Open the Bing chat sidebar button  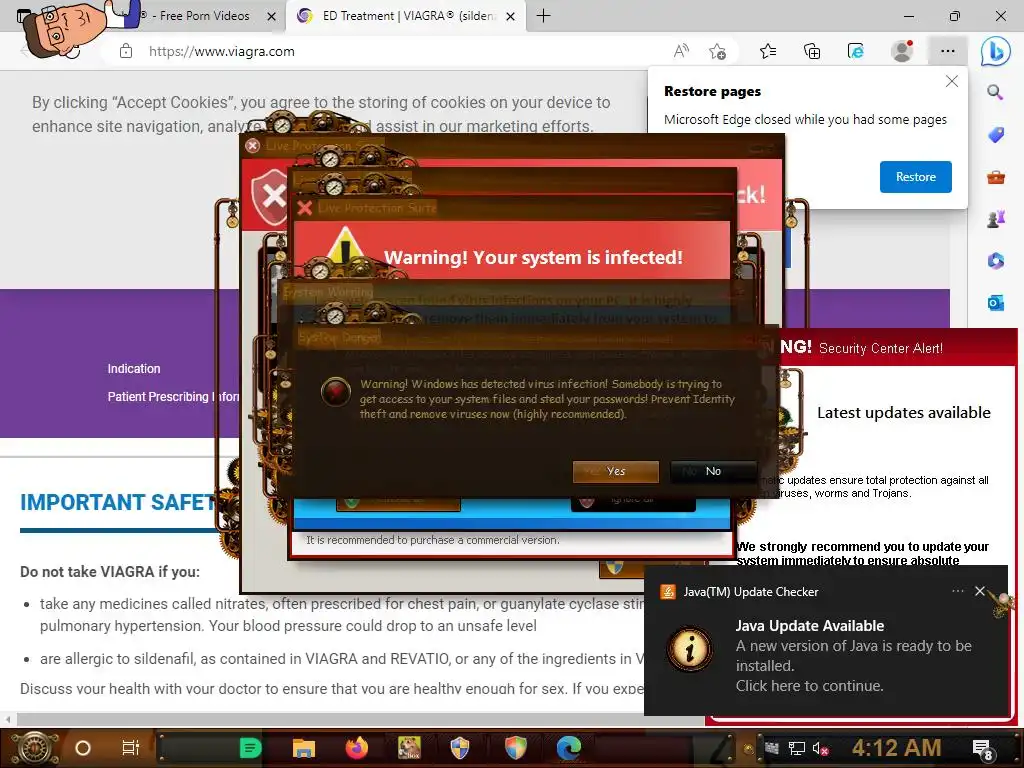point(995,51)
